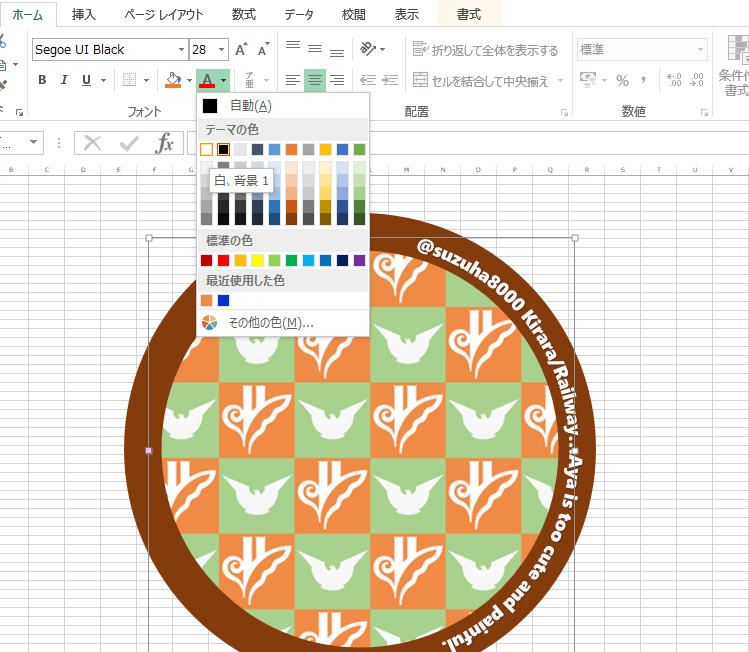Click the Increase Indent icon

coord(390,80)
